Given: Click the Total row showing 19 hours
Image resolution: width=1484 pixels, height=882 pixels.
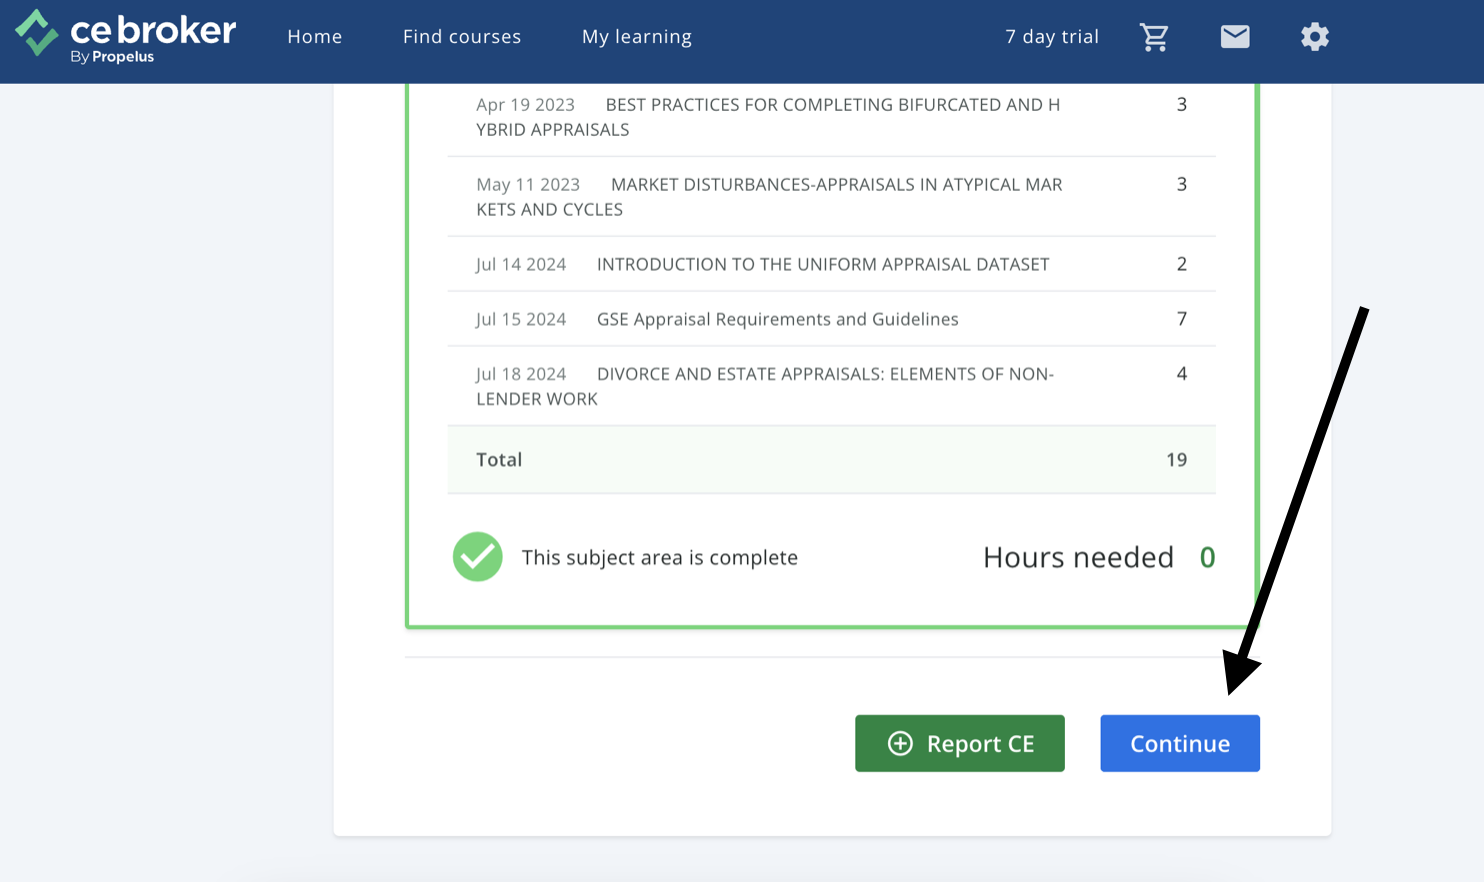Looking at the screenshot, I should coord(830,459).
